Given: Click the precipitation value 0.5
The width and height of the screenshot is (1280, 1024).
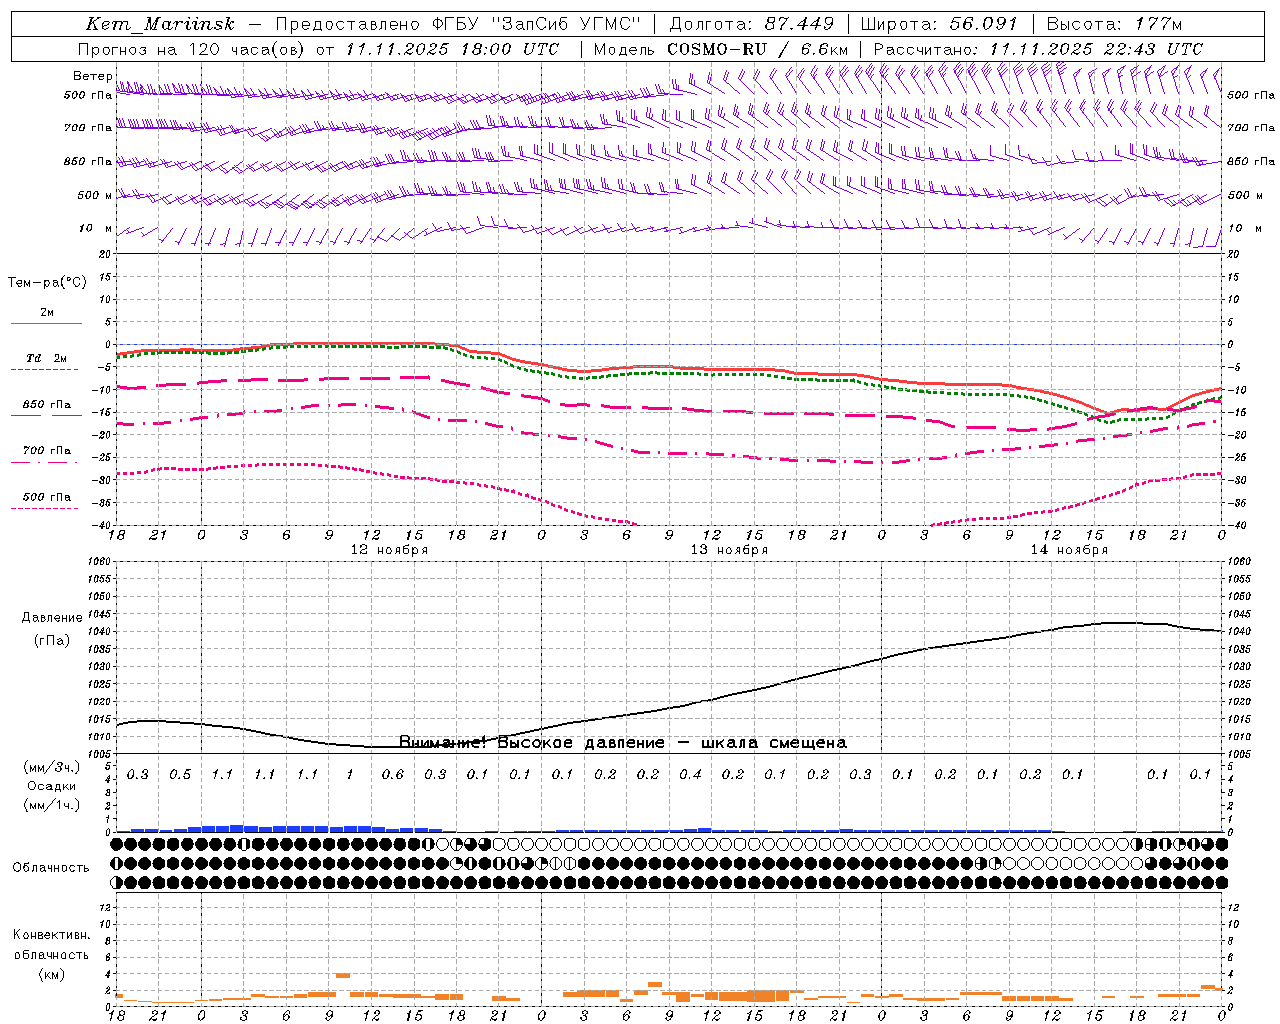Looking at the screenshot, I should pyautogui.click(x=180, y=774).
